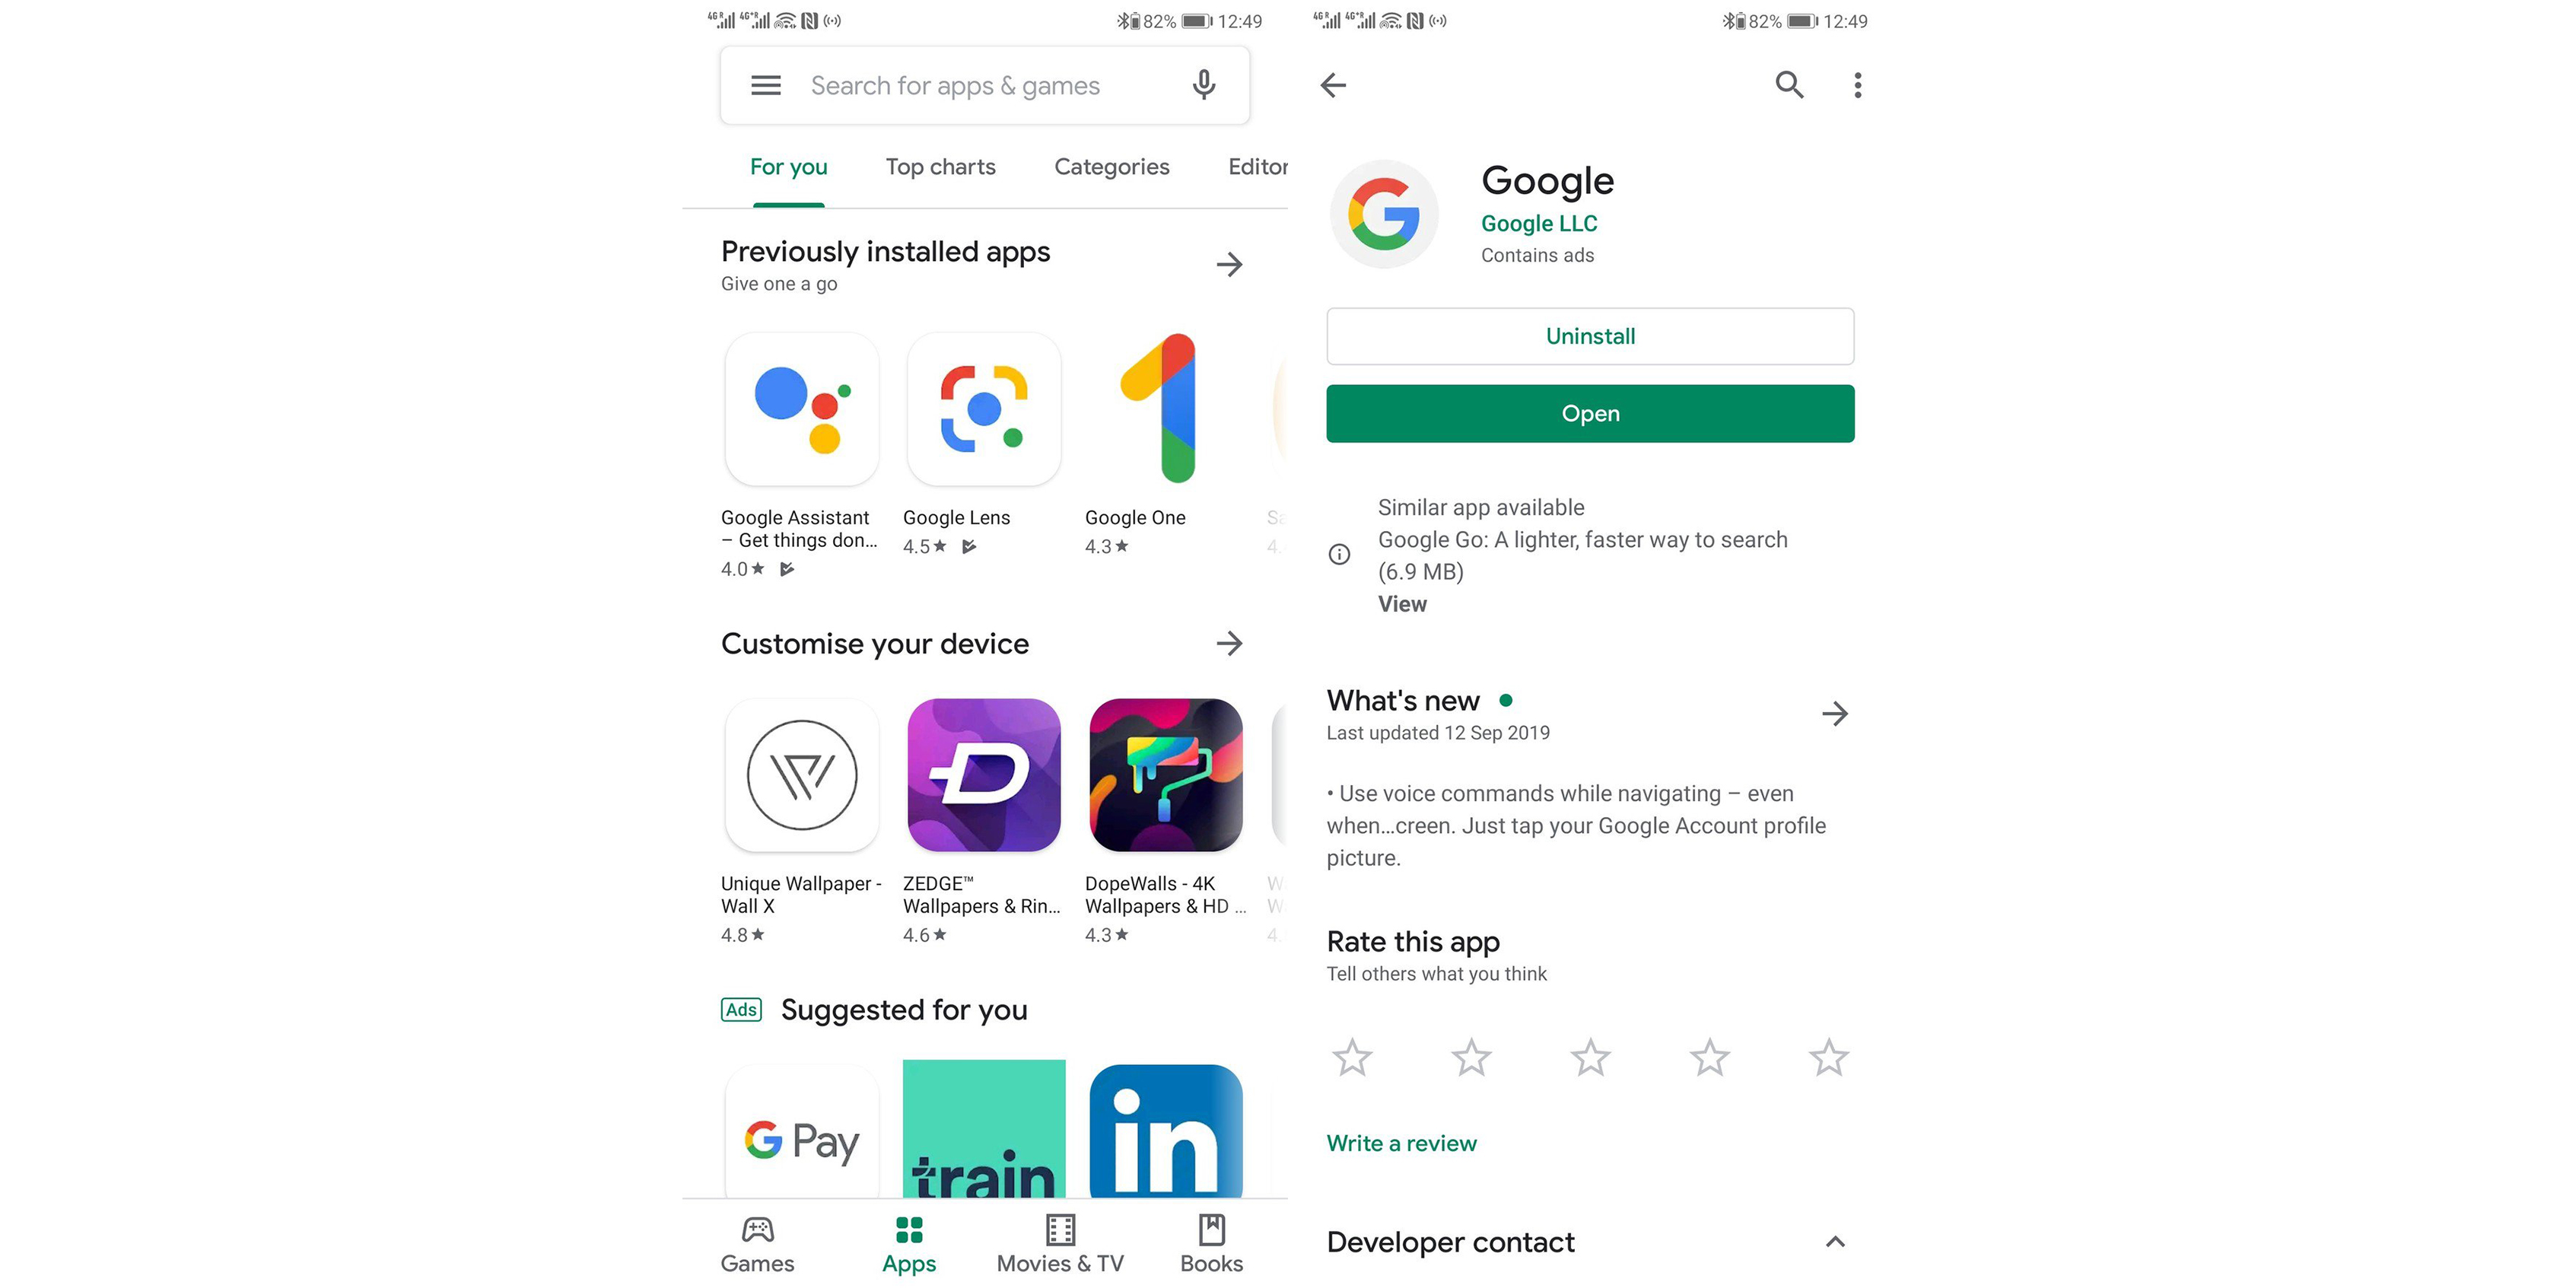
Task: Select the Top charts tab
Action: tap(938, 164)
